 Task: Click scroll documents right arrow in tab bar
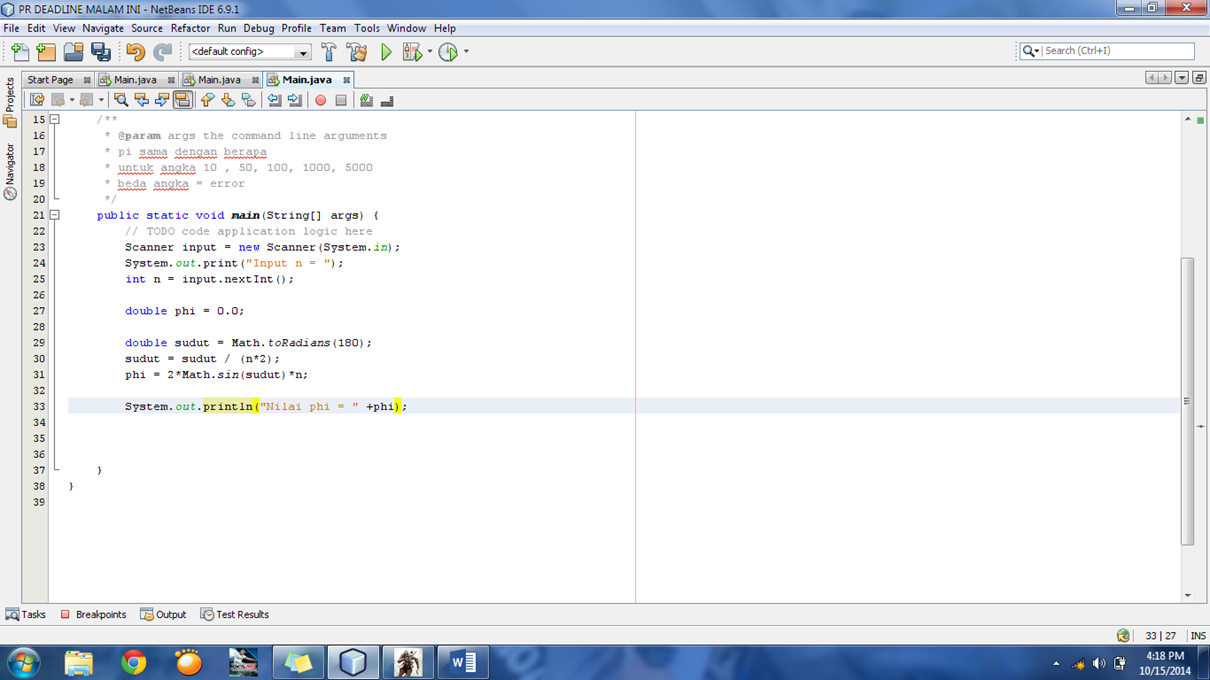coord(1165,78)
